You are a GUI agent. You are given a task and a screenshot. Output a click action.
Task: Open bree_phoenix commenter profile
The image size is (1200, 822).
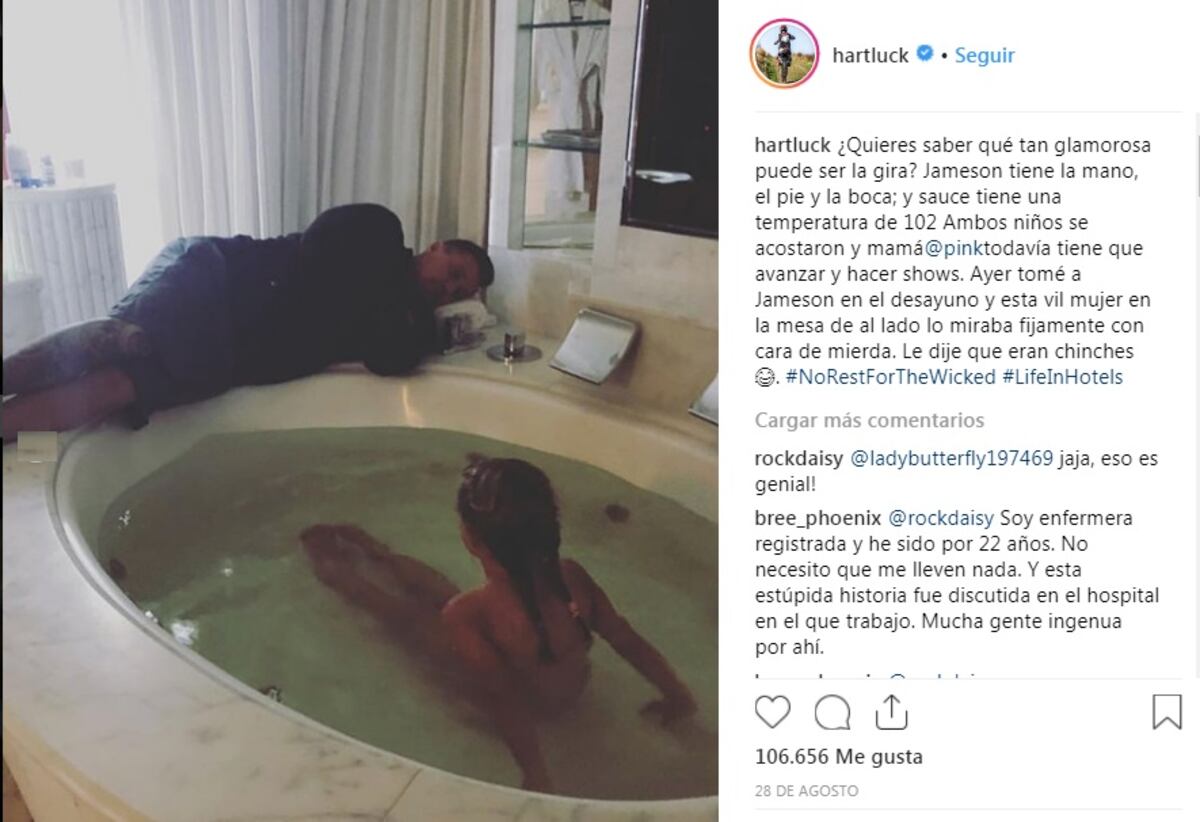[819, 518]
